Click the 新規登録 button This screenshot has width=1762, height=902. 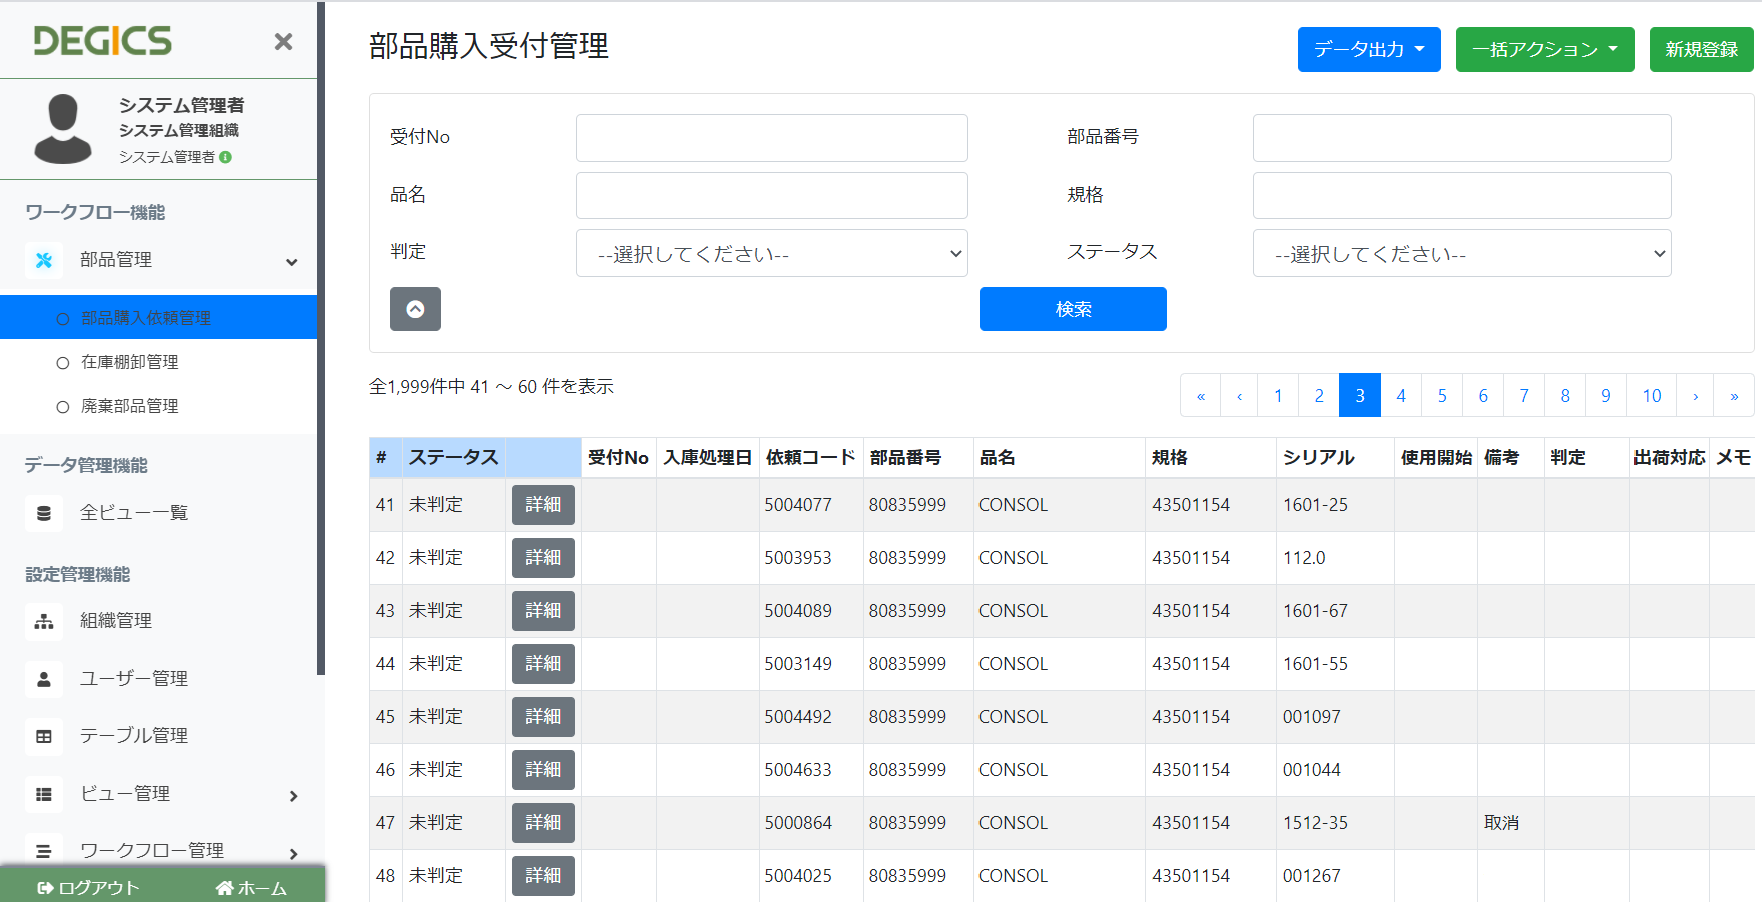pyautogui.click(x=1702, y=49)
